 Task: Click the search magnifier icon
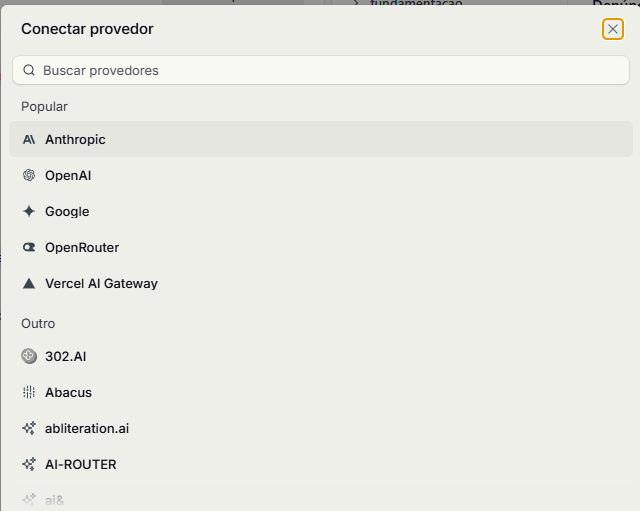coord(29,70)
